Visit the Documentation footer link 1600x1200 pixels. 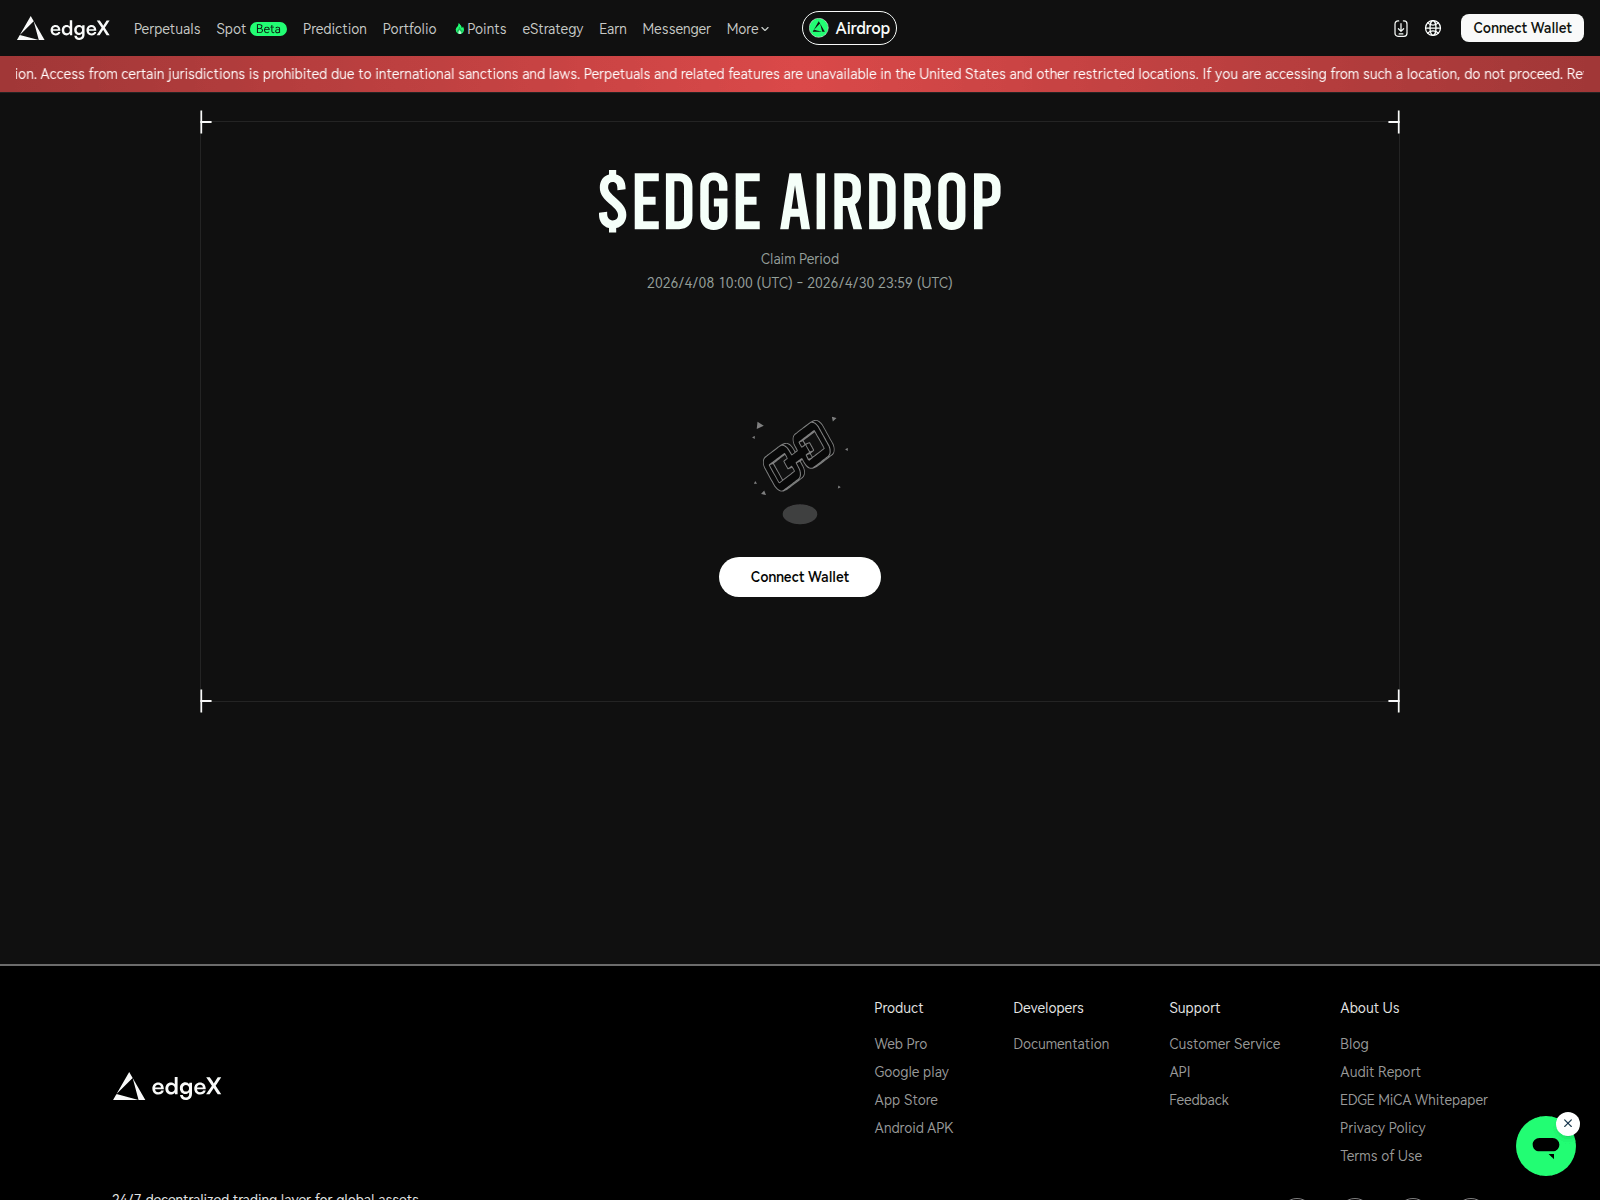[1060, 1044]
